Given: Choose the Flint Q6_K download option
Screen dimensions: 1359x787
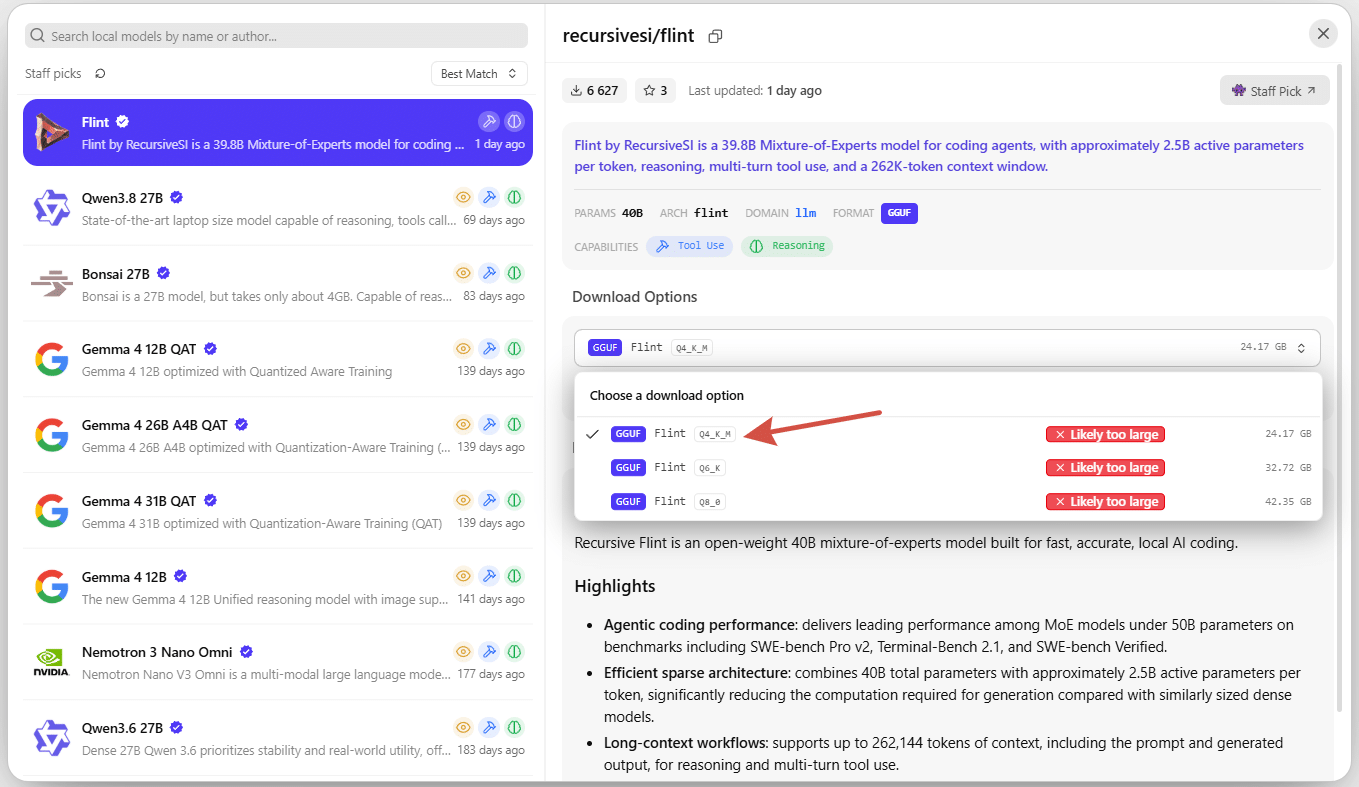Looking at the screenshot, I should click(948, 468).
